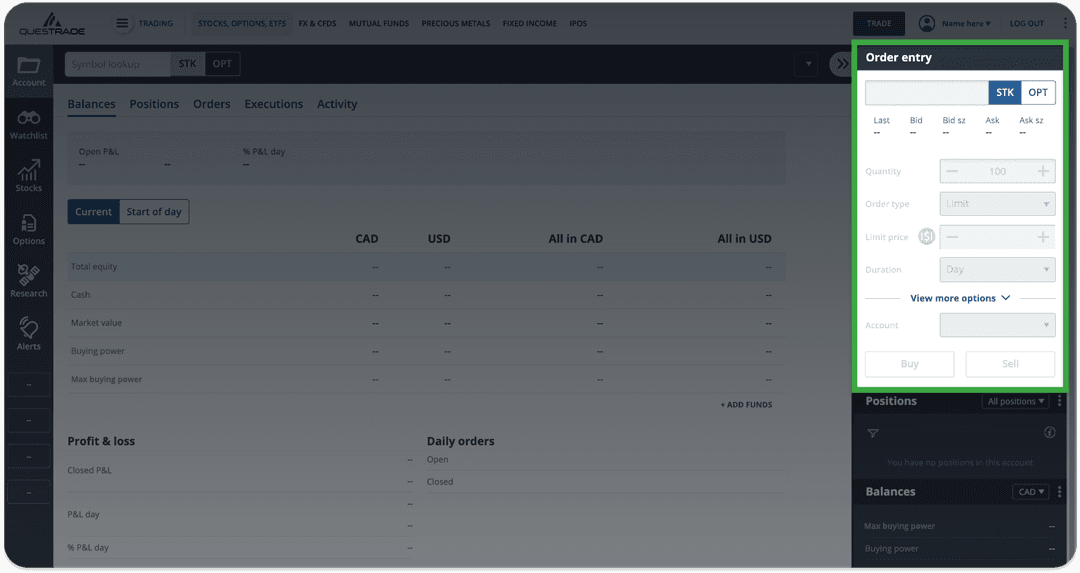Select the Buying power row label
Image resolution: width=1080 pixels, height=573 pixels.
click(98, 351)
